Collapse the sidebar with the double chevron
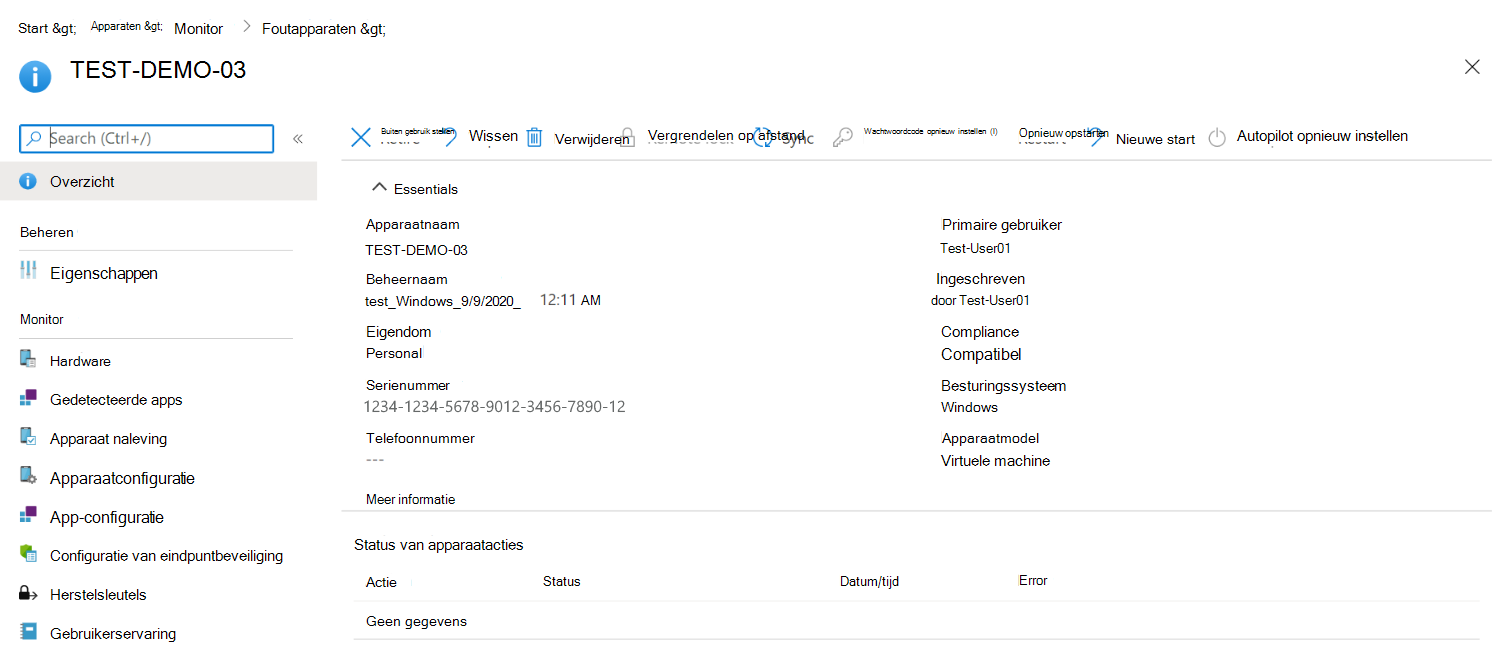Viewport: 1498px width, 672px height. (297, 139)
